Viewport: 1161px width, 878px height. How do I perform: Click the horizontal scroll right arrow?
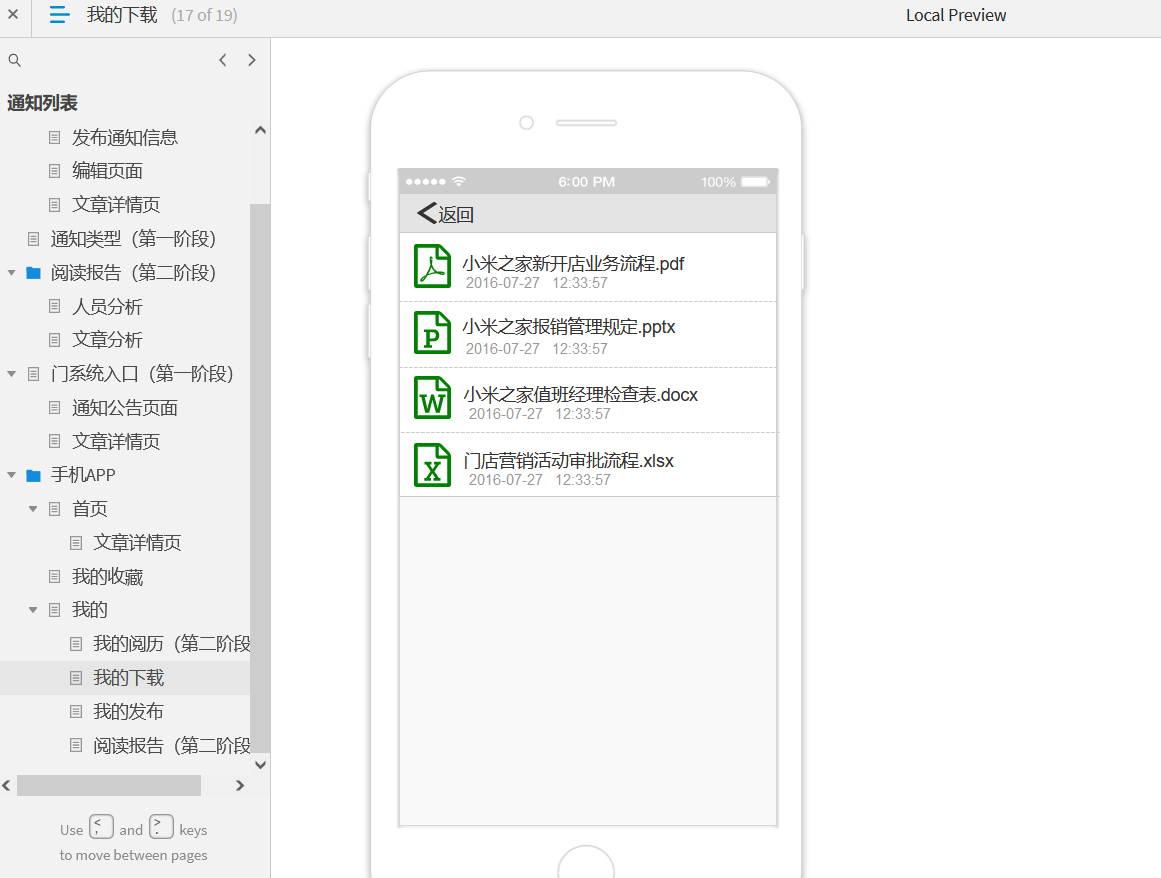[x=239, y=785]
